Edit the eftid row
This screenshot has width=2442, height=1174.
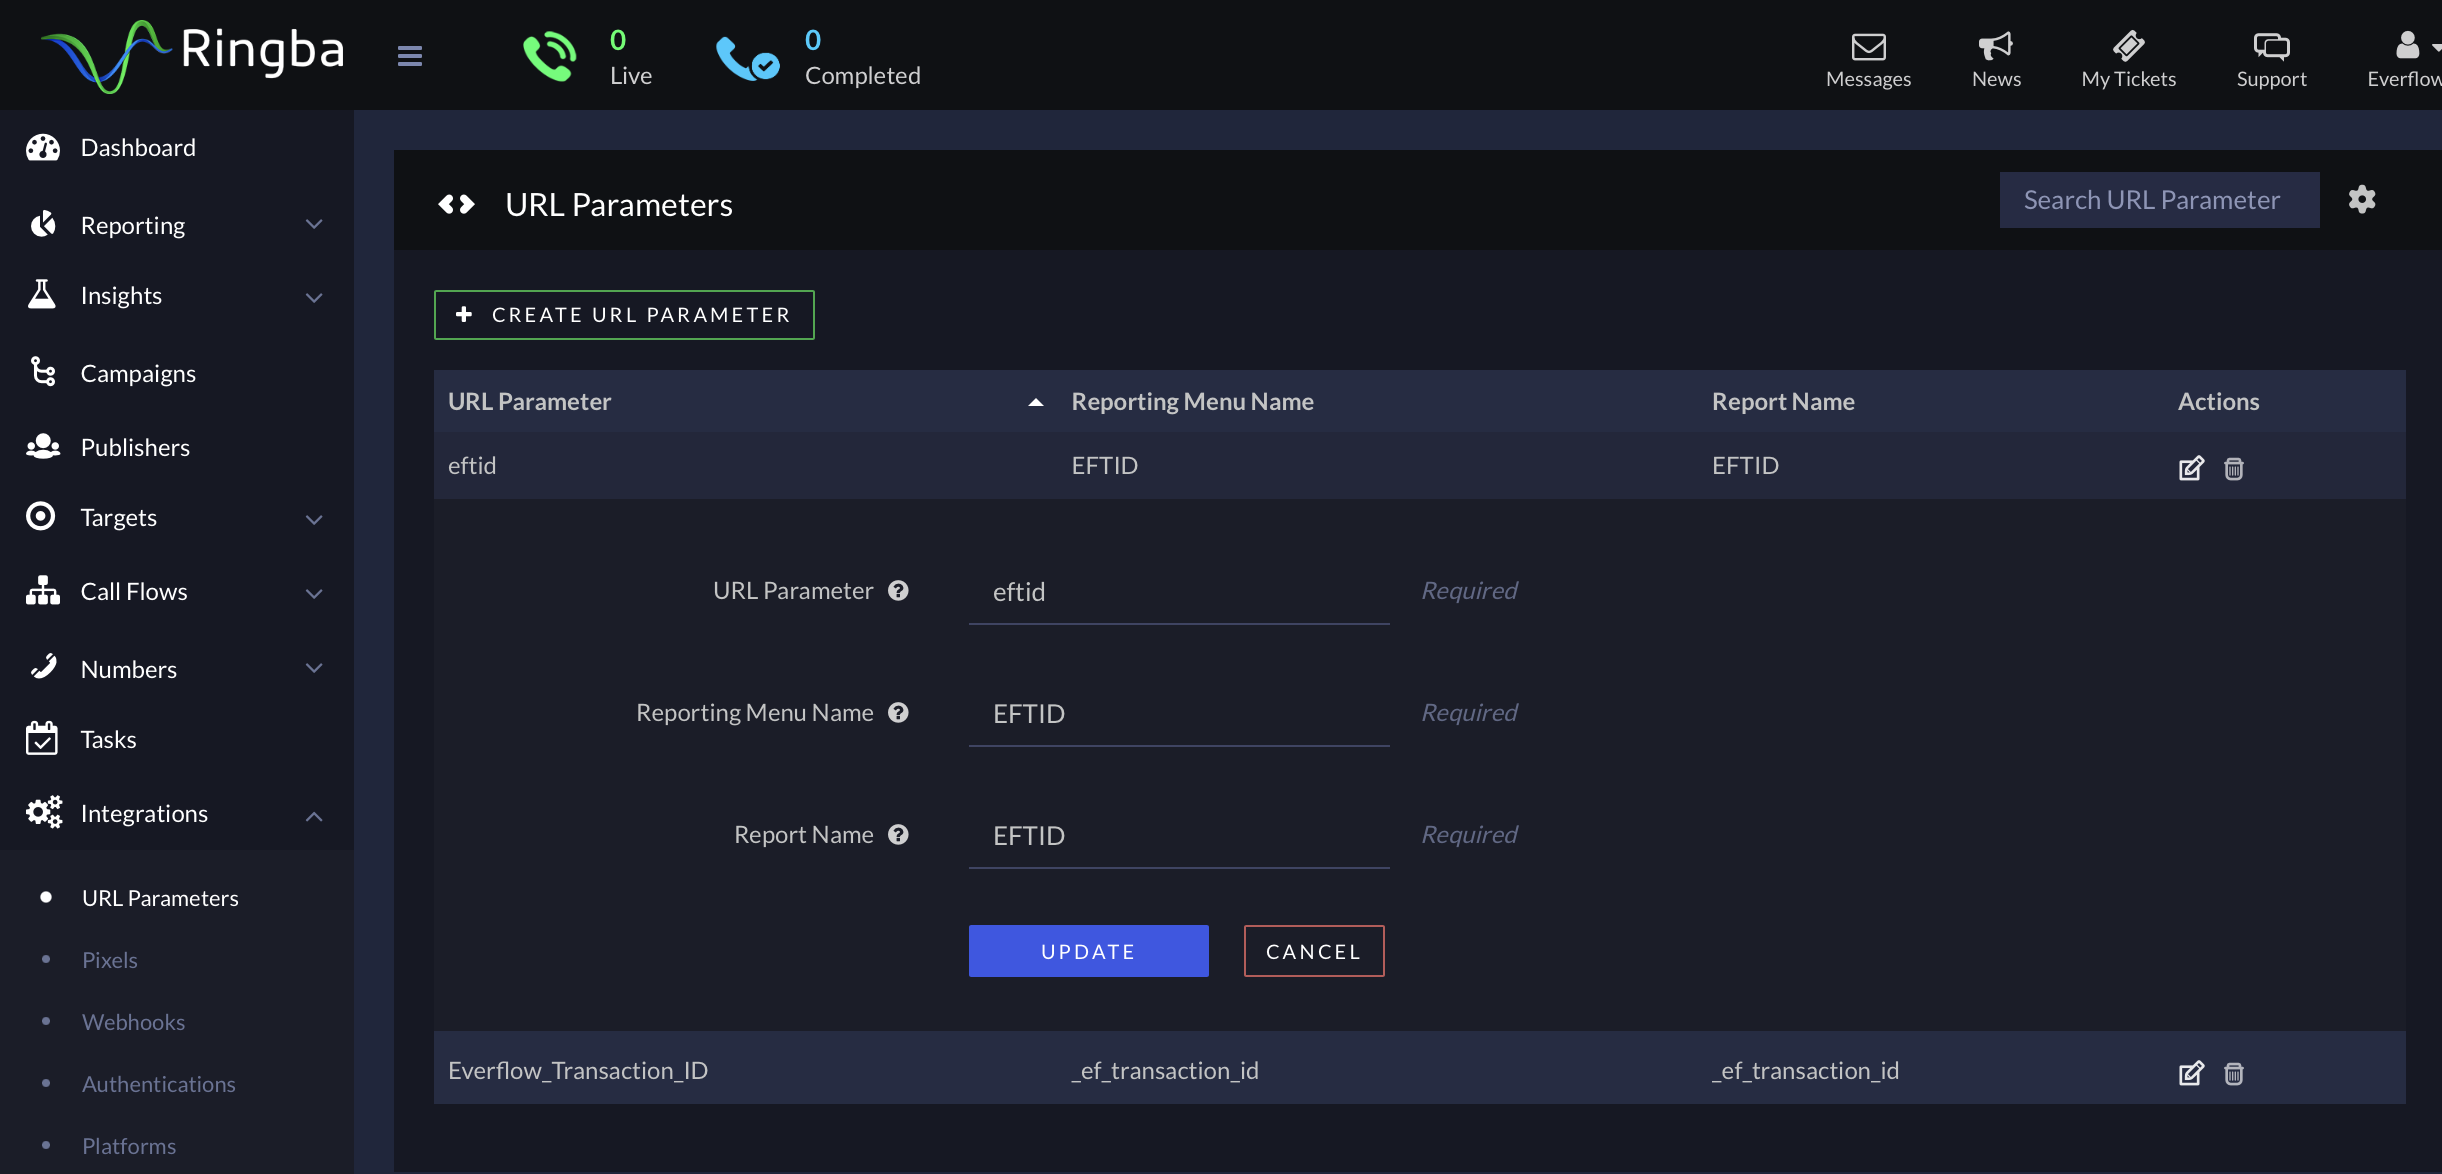coord(2191,468)
